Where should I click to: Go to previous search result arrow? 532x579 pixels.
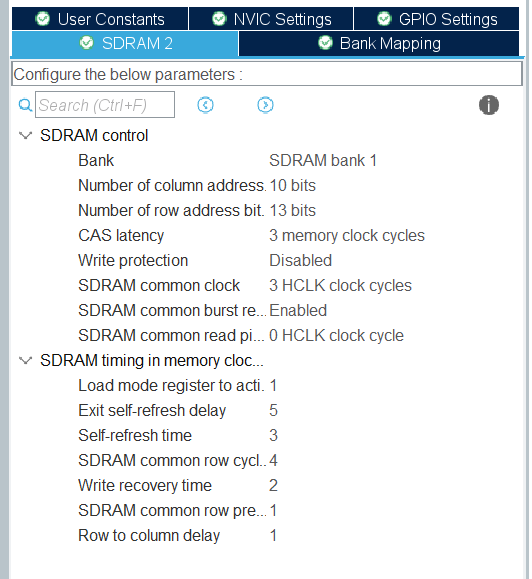[205, 105]
